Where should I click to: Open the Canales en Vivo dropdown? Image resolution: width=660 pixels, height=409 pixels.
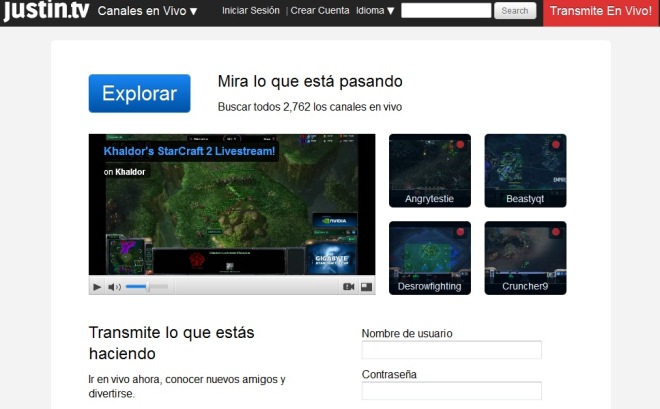pos(147,11)
